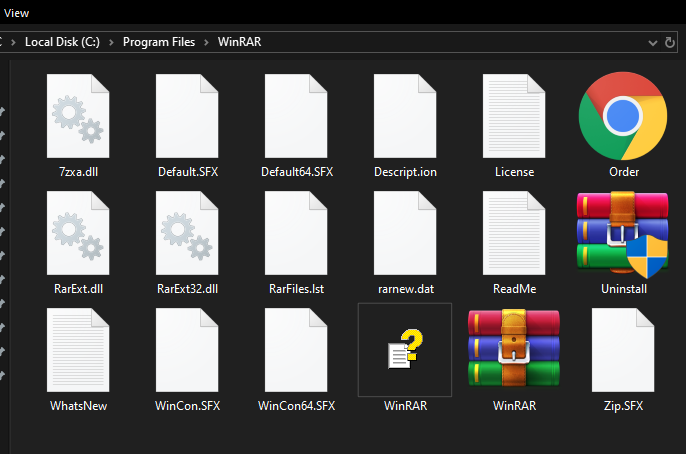Click the ReadMe file name label

click(x=514, y=289)
